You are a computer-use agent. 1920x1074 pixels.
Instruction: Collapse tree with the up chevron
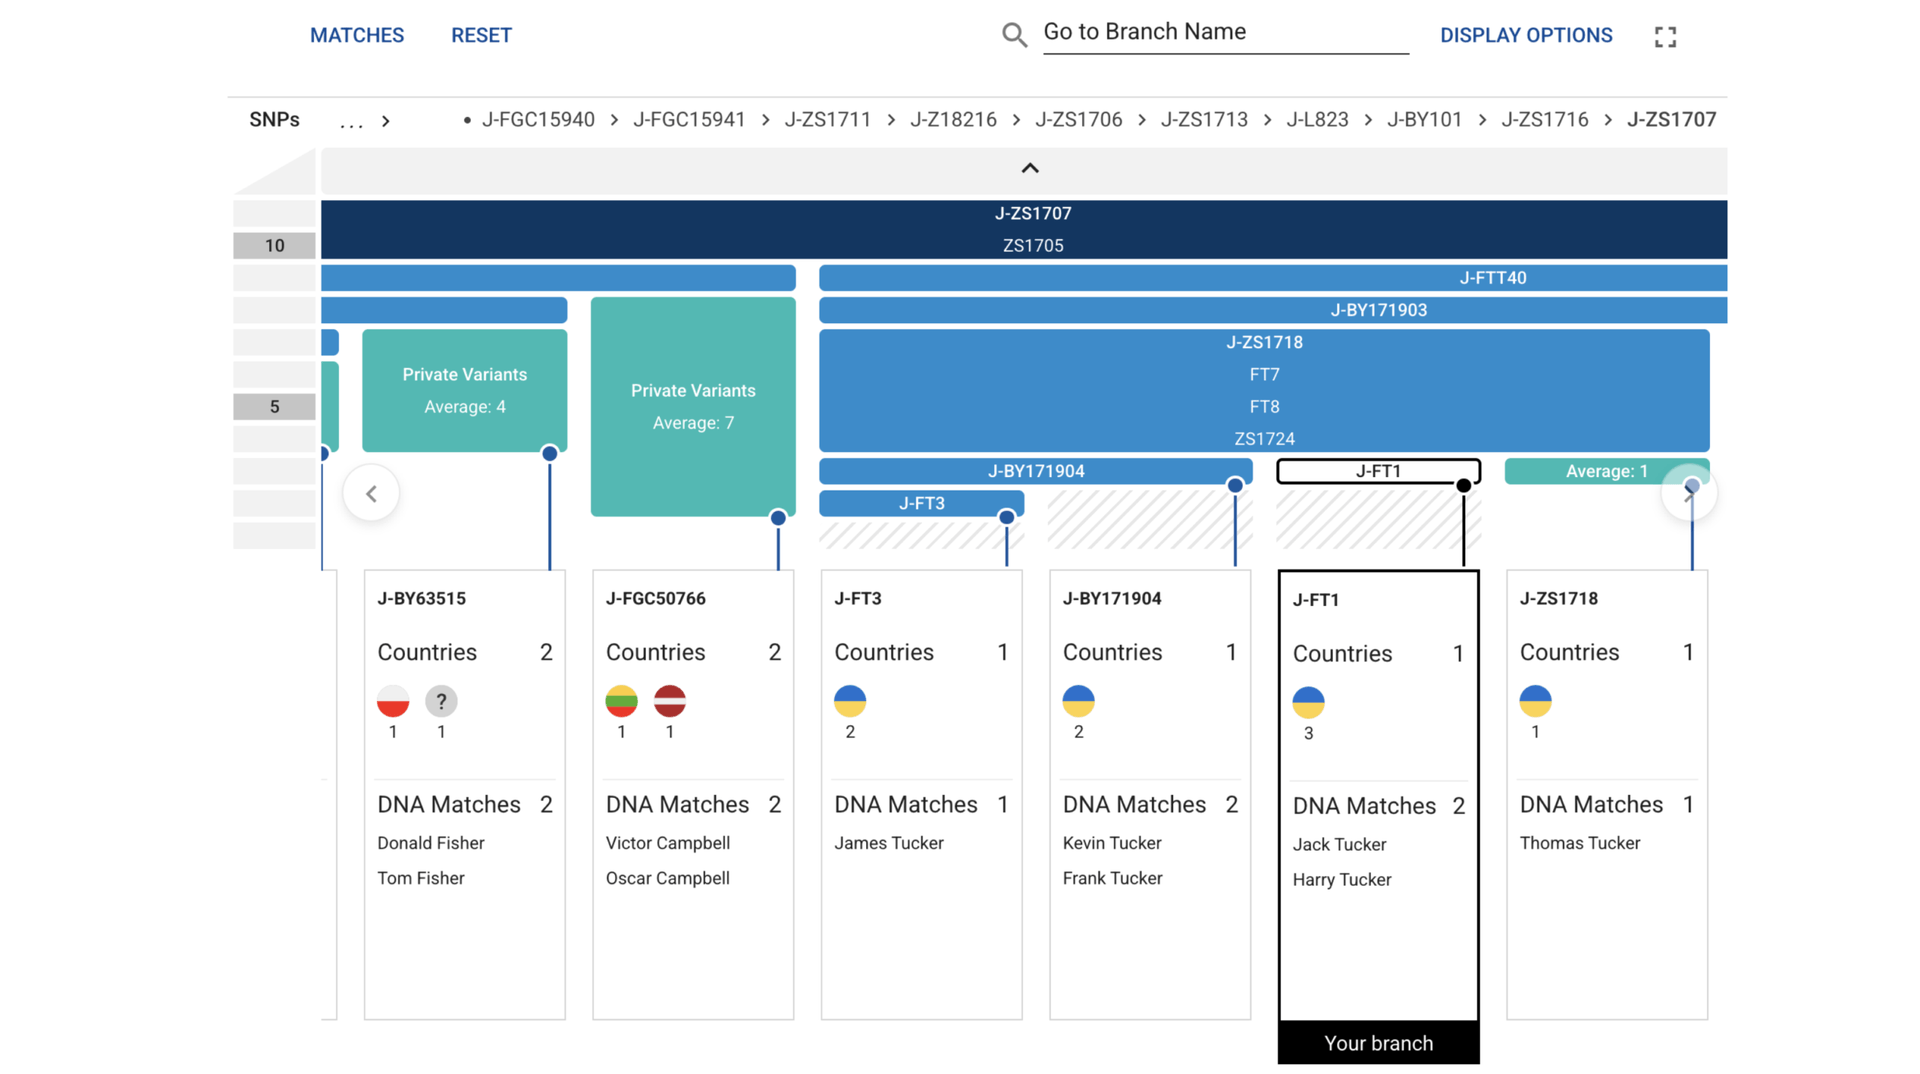click(1029, 168)
